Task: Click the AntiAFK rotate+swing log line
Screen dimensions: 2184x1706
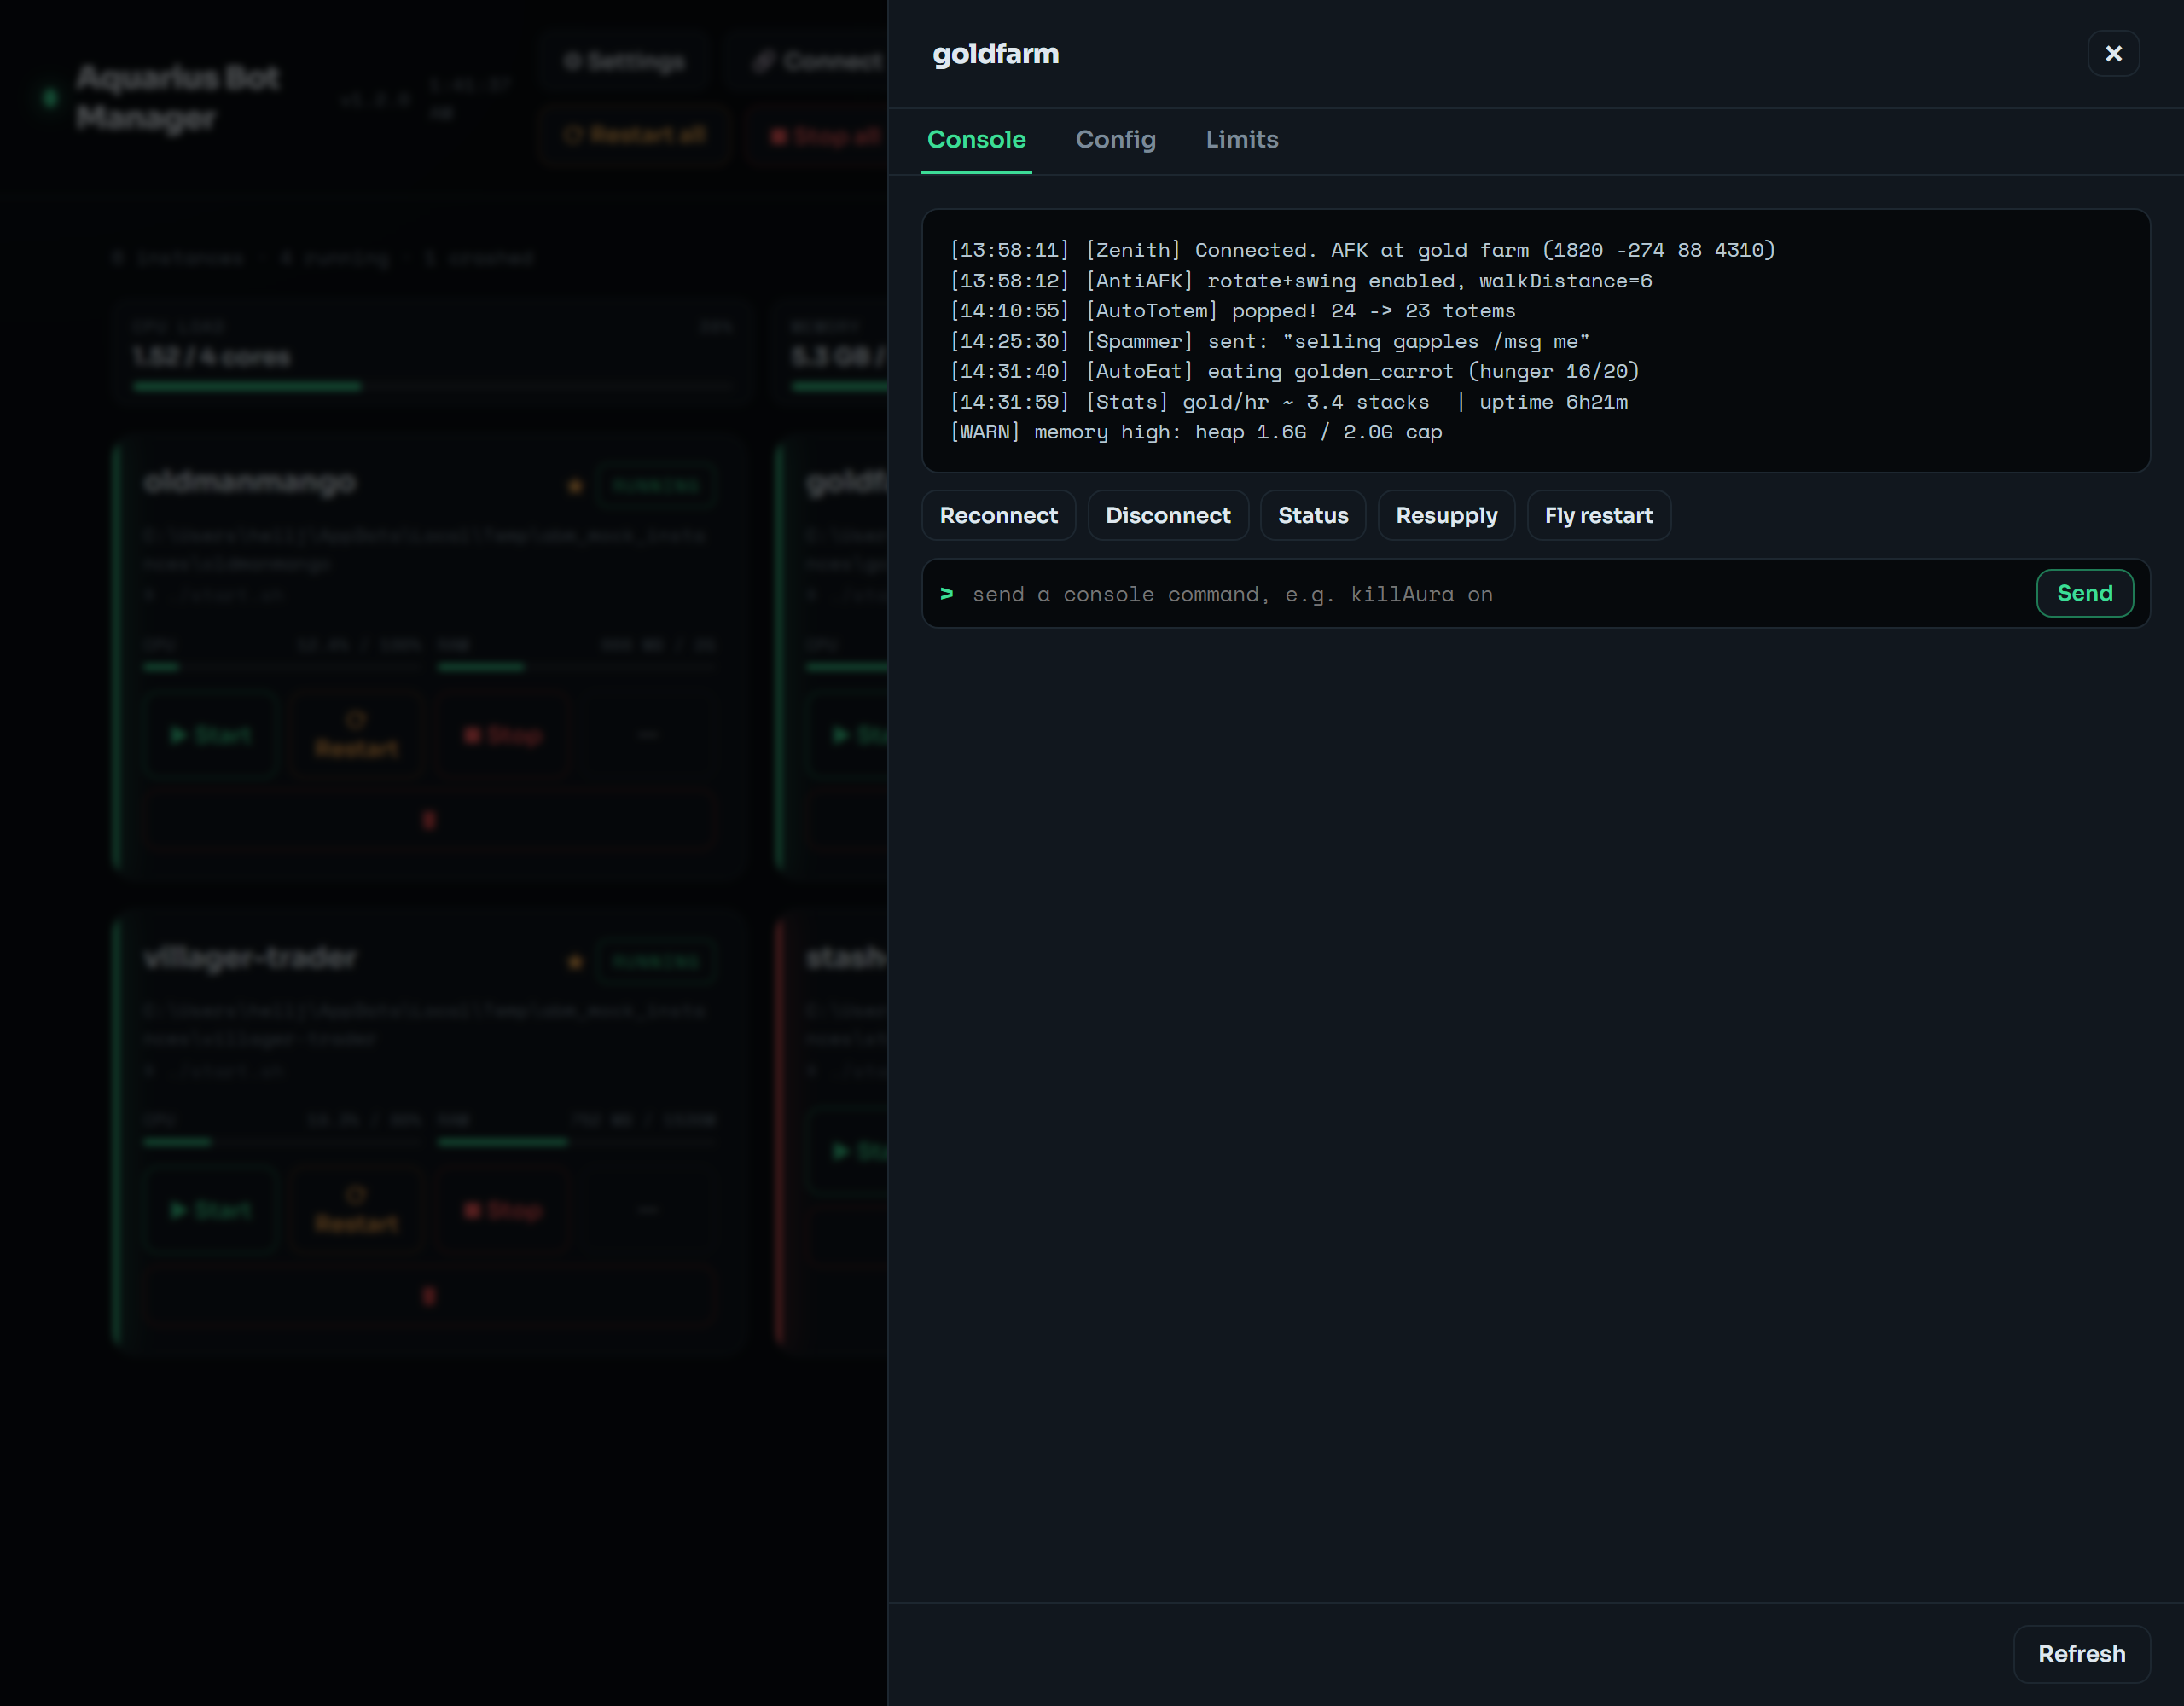Action: [x=1300, y=281]
